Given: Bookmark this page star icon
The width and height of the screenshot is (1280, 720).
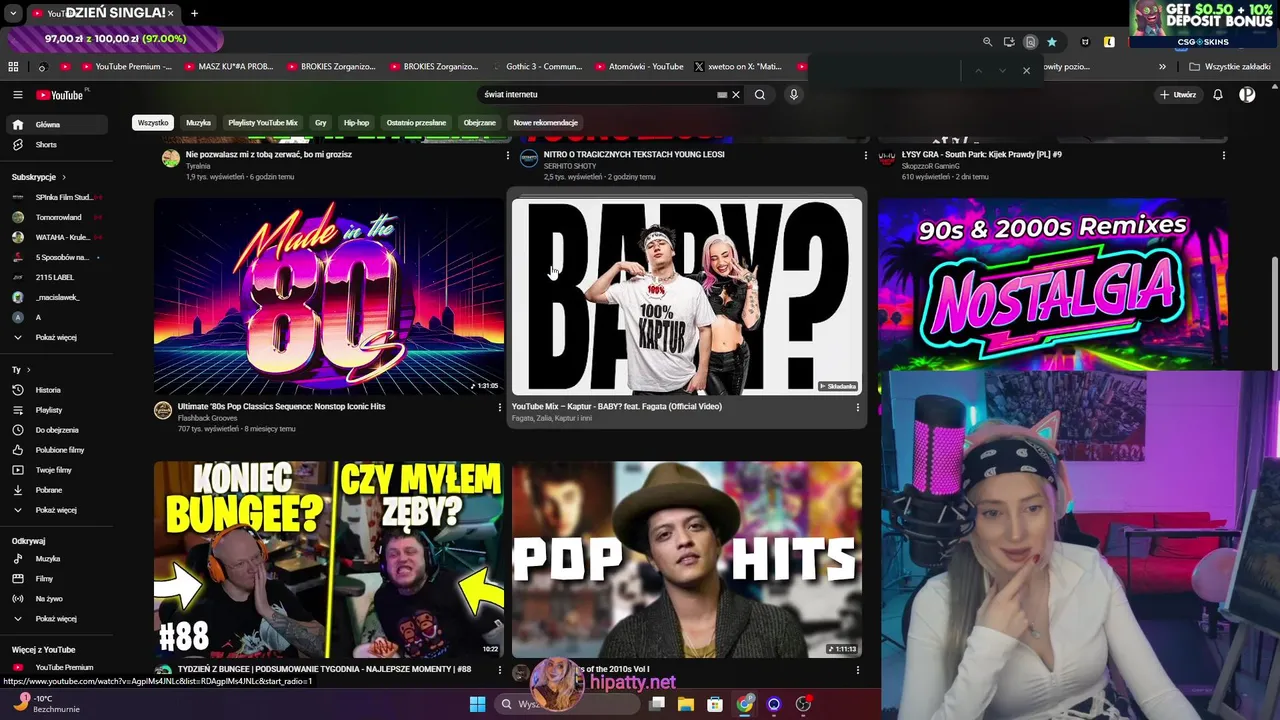Looking at the screenshot, I should (1052, 42).
